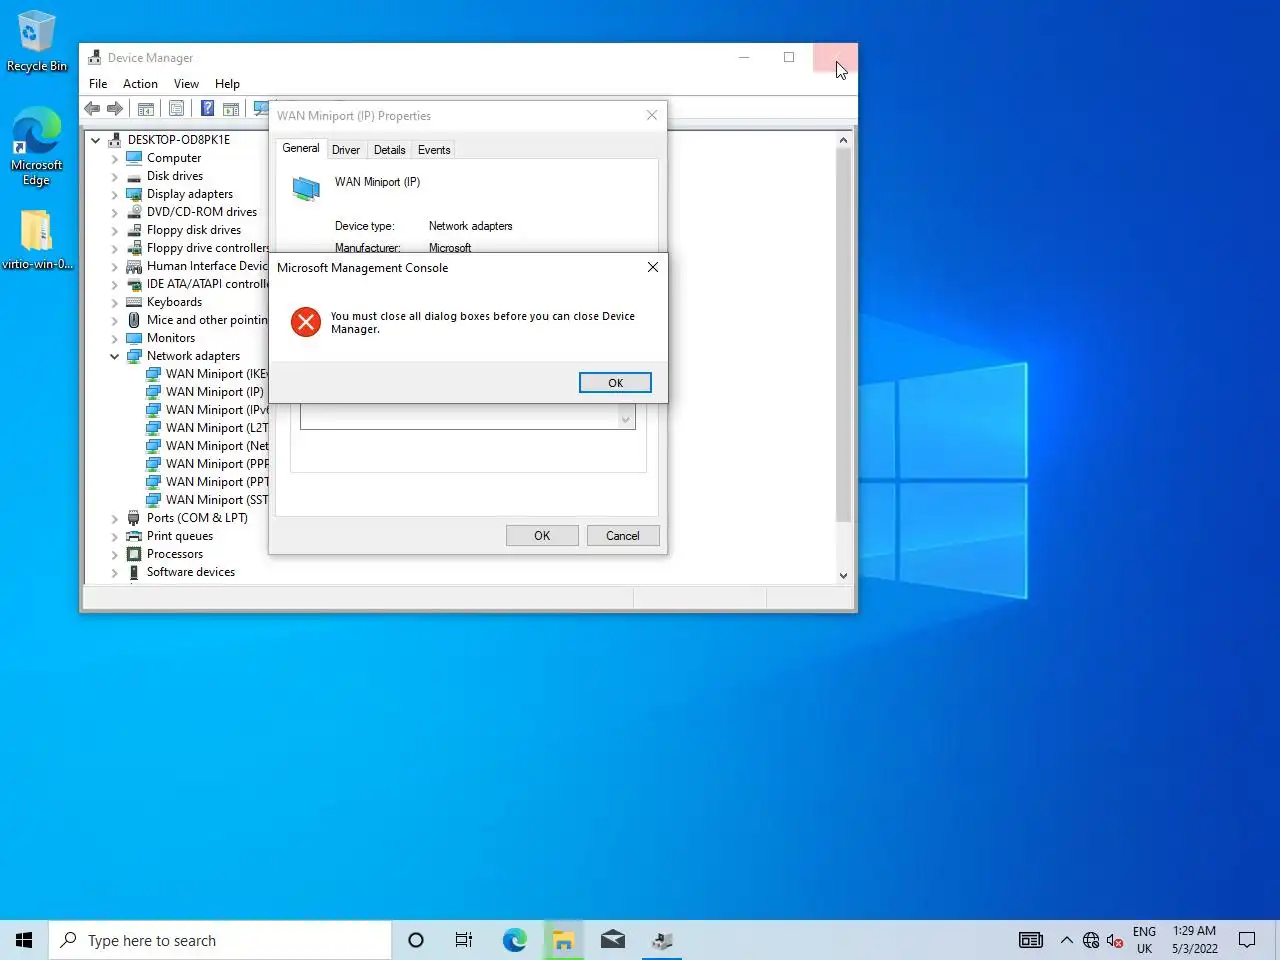Image resolution: width=1280 pixels, height=960 pixels.
Task: Click the WAN Miniport device icon in Properties
Action: [x=306, y=188]
